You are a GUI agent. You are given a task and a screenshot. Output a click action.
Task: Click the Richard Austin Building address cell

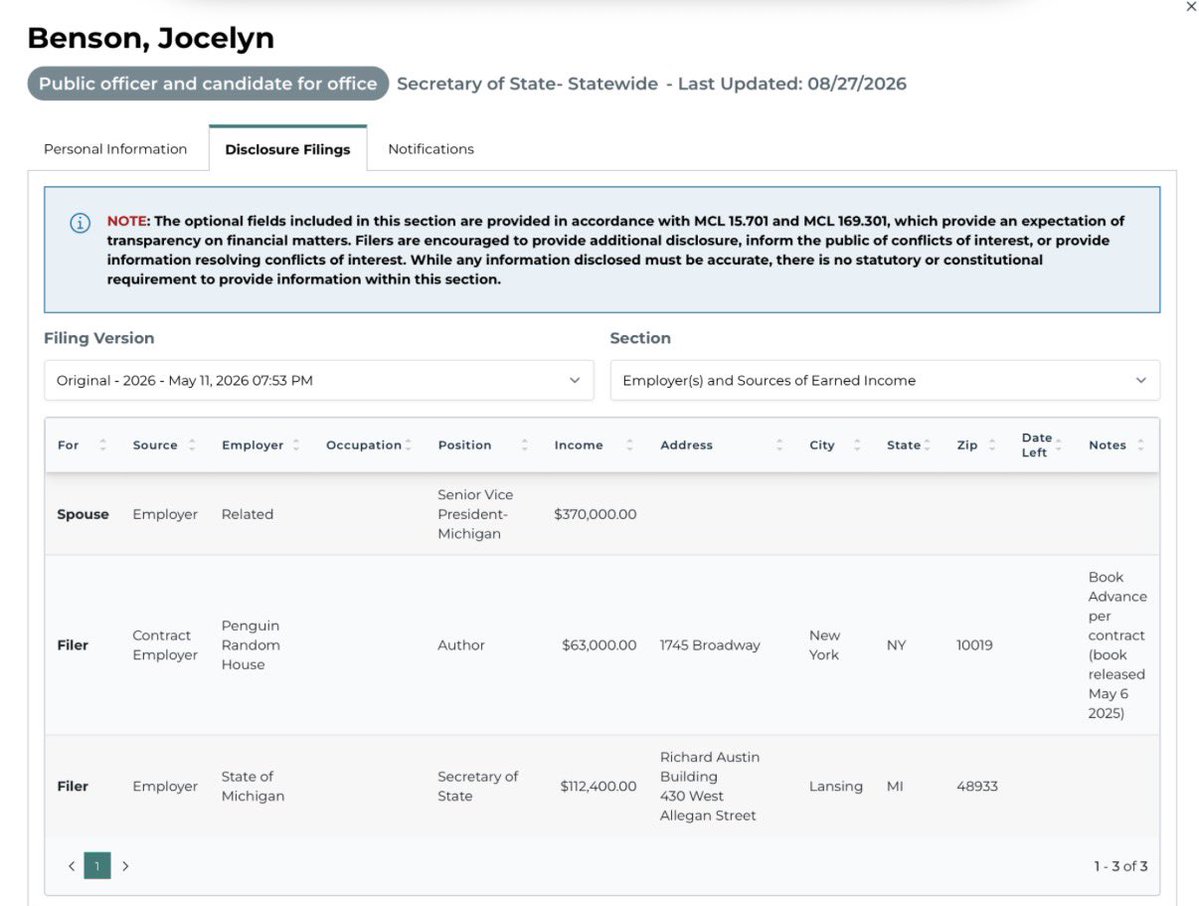[710, 786]
